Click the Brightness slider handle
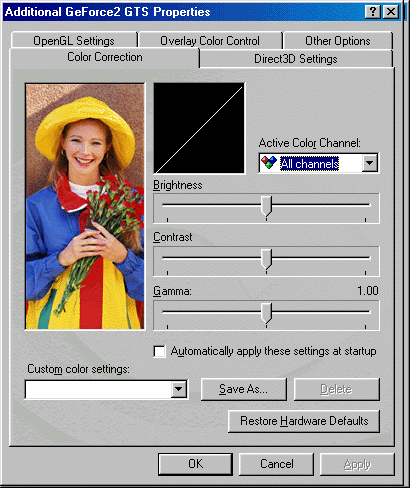 coord(266,206)
